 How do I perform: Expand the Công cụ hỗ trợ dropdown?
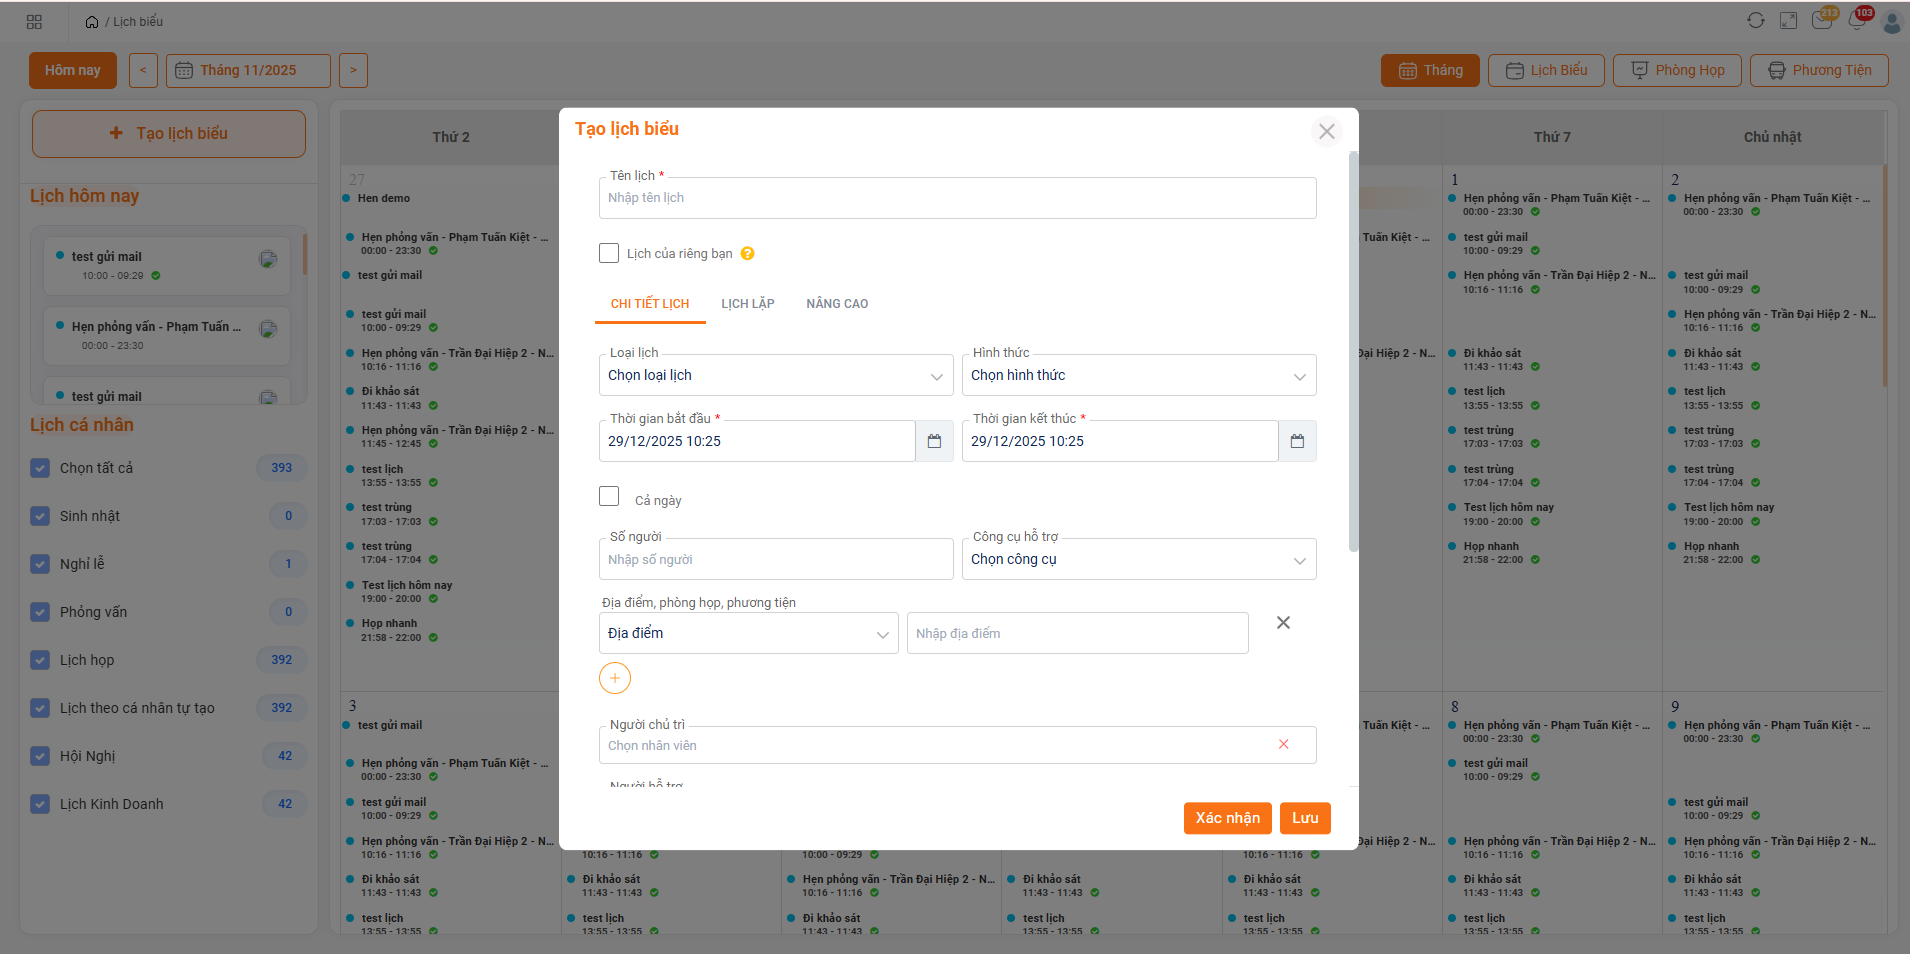1138,560
